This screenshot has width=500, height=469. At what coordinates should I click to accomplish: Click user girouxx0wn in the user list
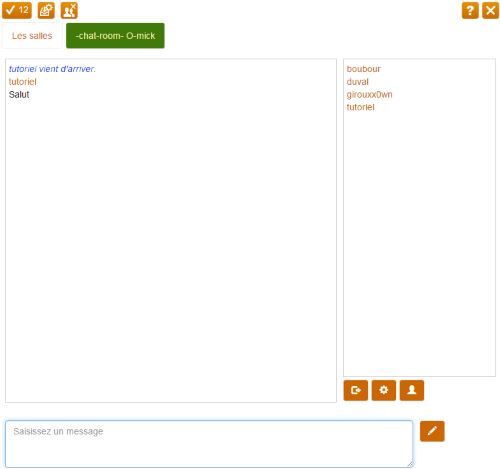369,95
